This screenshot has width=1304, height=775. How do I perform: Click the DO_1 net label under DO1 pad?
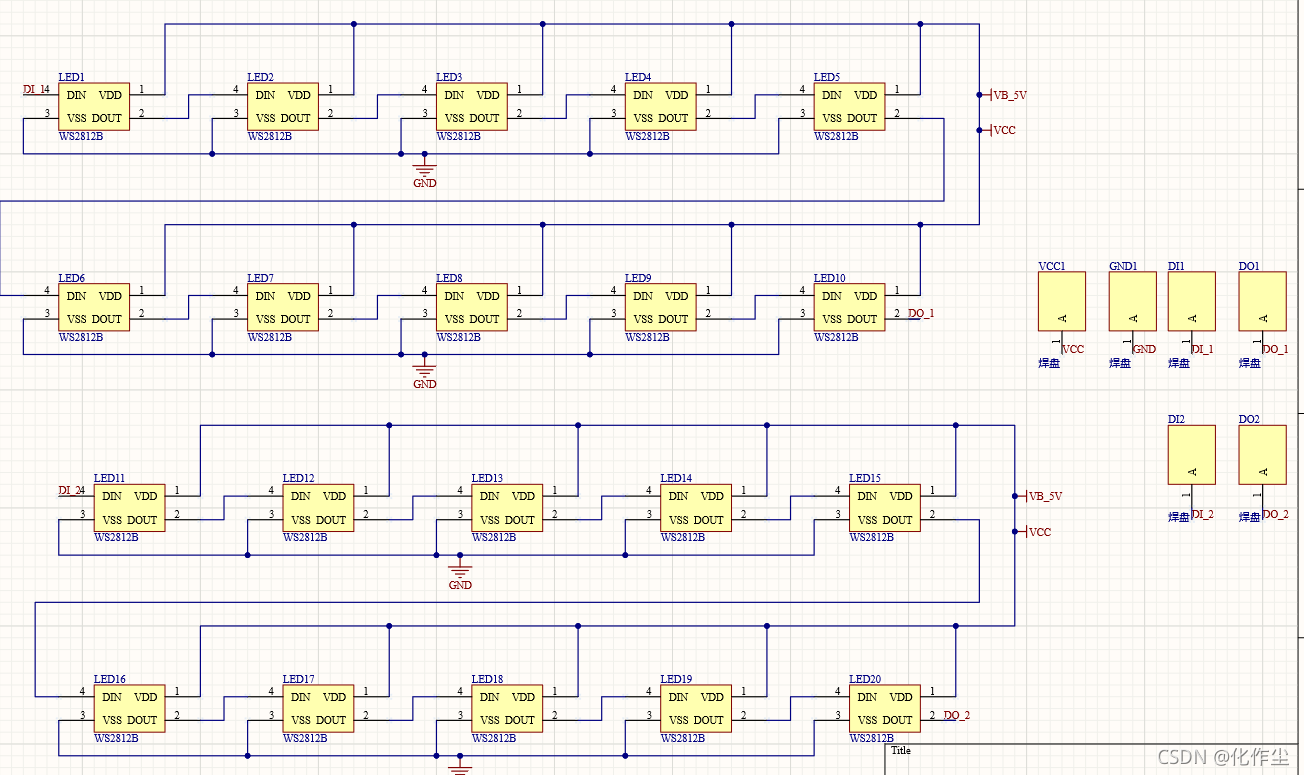(x=1276, y=350)
